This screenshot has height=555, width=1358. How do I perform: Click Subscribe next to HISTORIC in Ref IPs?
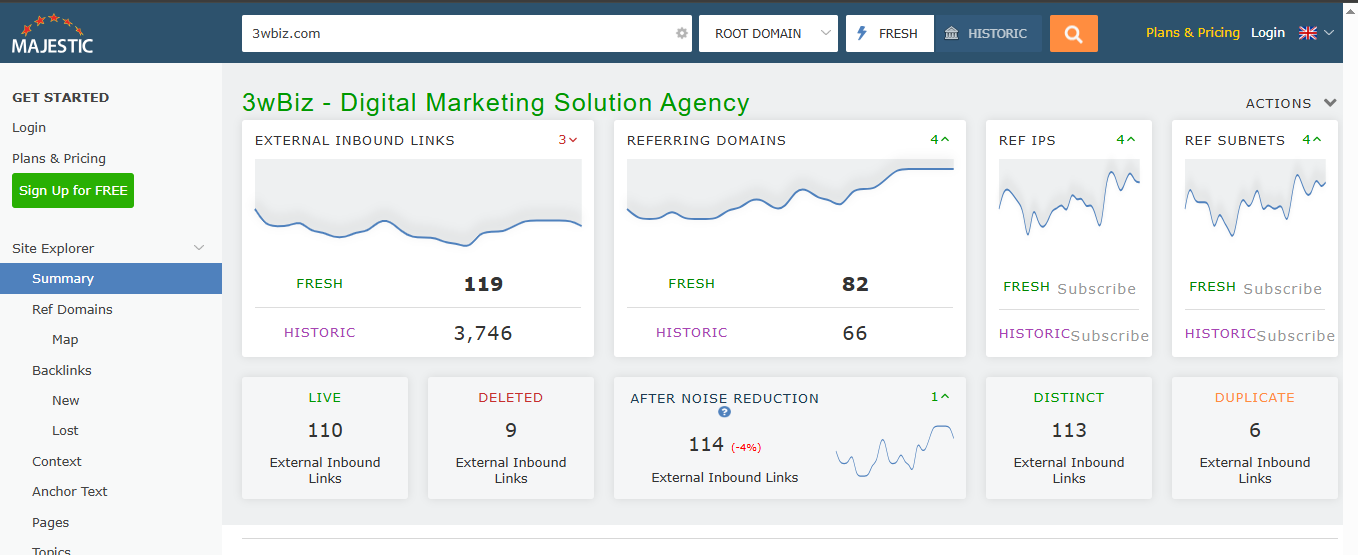1110,336
